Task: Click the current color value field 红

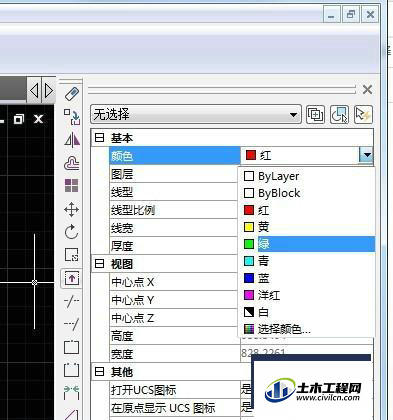Action: pyautogui.click(x=300, y=155)
